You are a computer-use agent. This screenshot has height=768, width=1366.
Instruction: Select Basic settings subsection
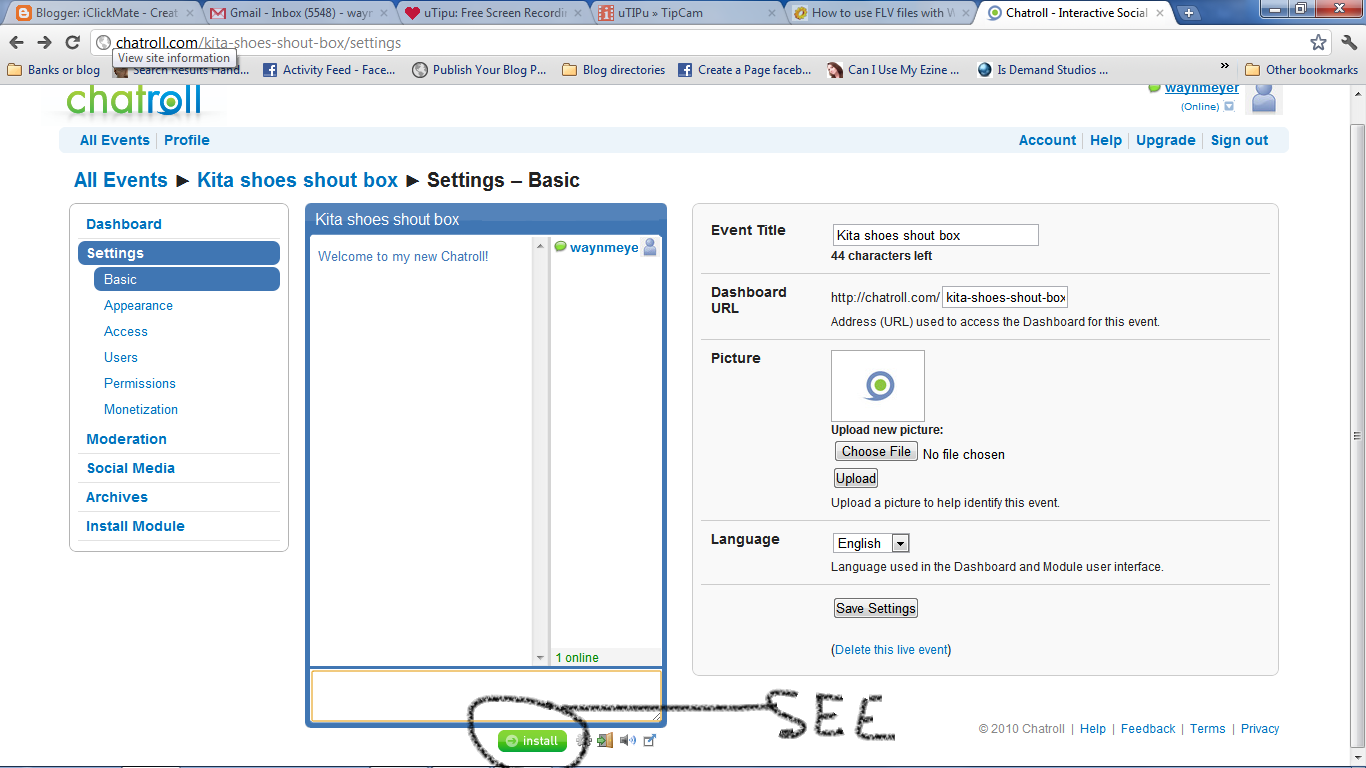pos(187,279)
